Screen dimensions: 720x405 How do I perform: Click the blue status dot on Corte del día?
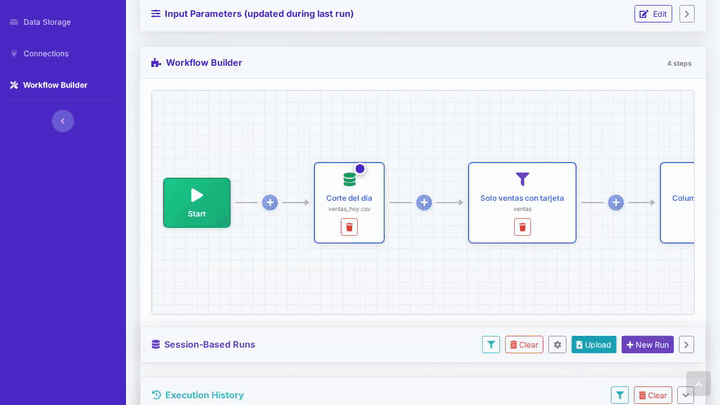(x=360, y=169)
